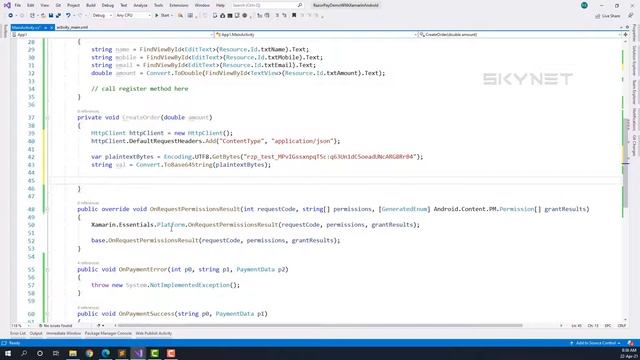Open Cortana circle icon on taskbar
640x360 pixels.
pos(40,353)
